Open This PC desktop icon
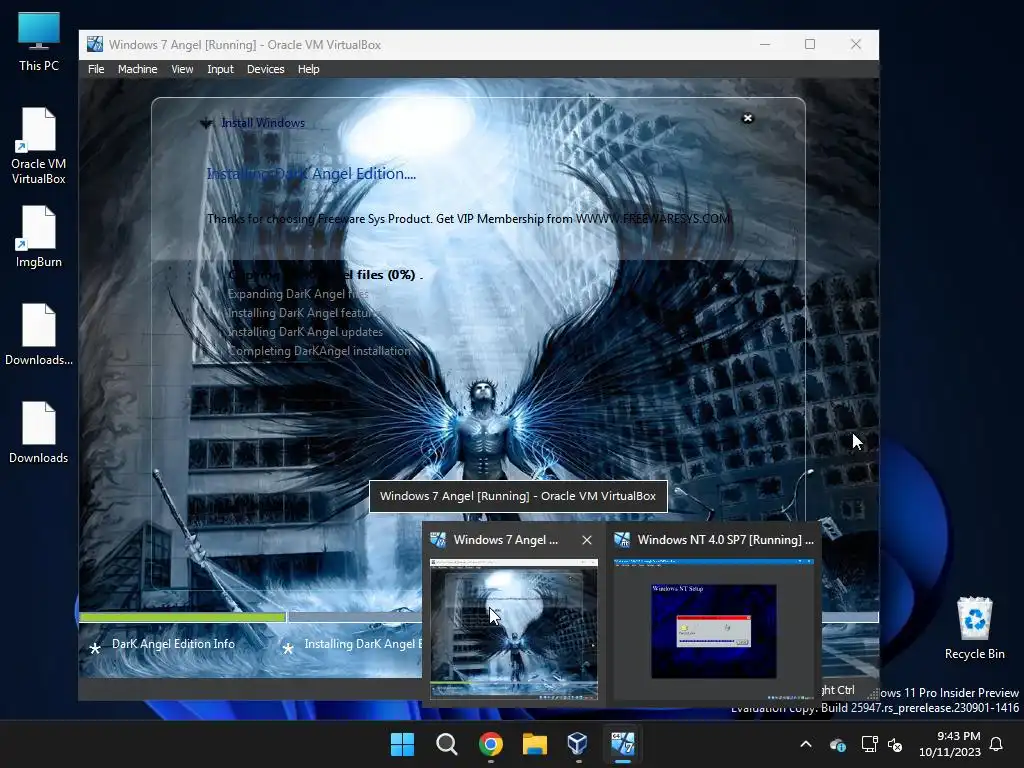 click(x=39, y=41)
